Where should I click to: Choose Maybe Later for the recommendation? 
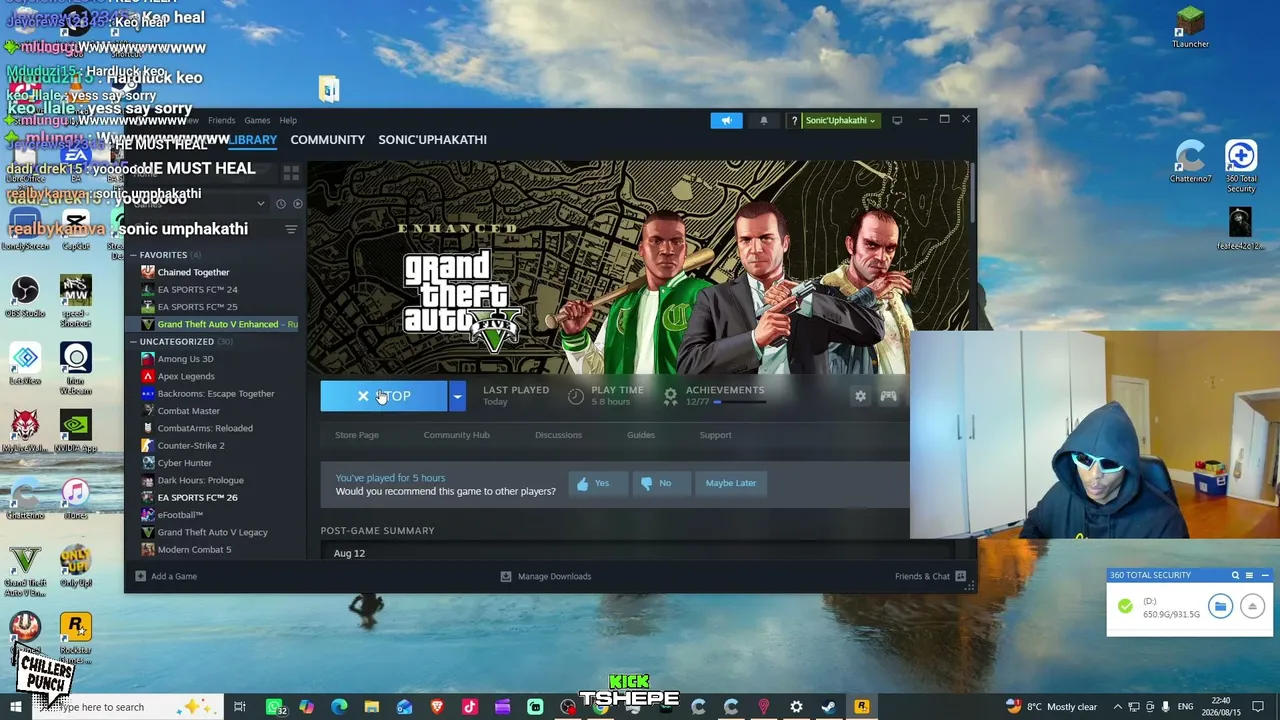[x=731, y=483]
